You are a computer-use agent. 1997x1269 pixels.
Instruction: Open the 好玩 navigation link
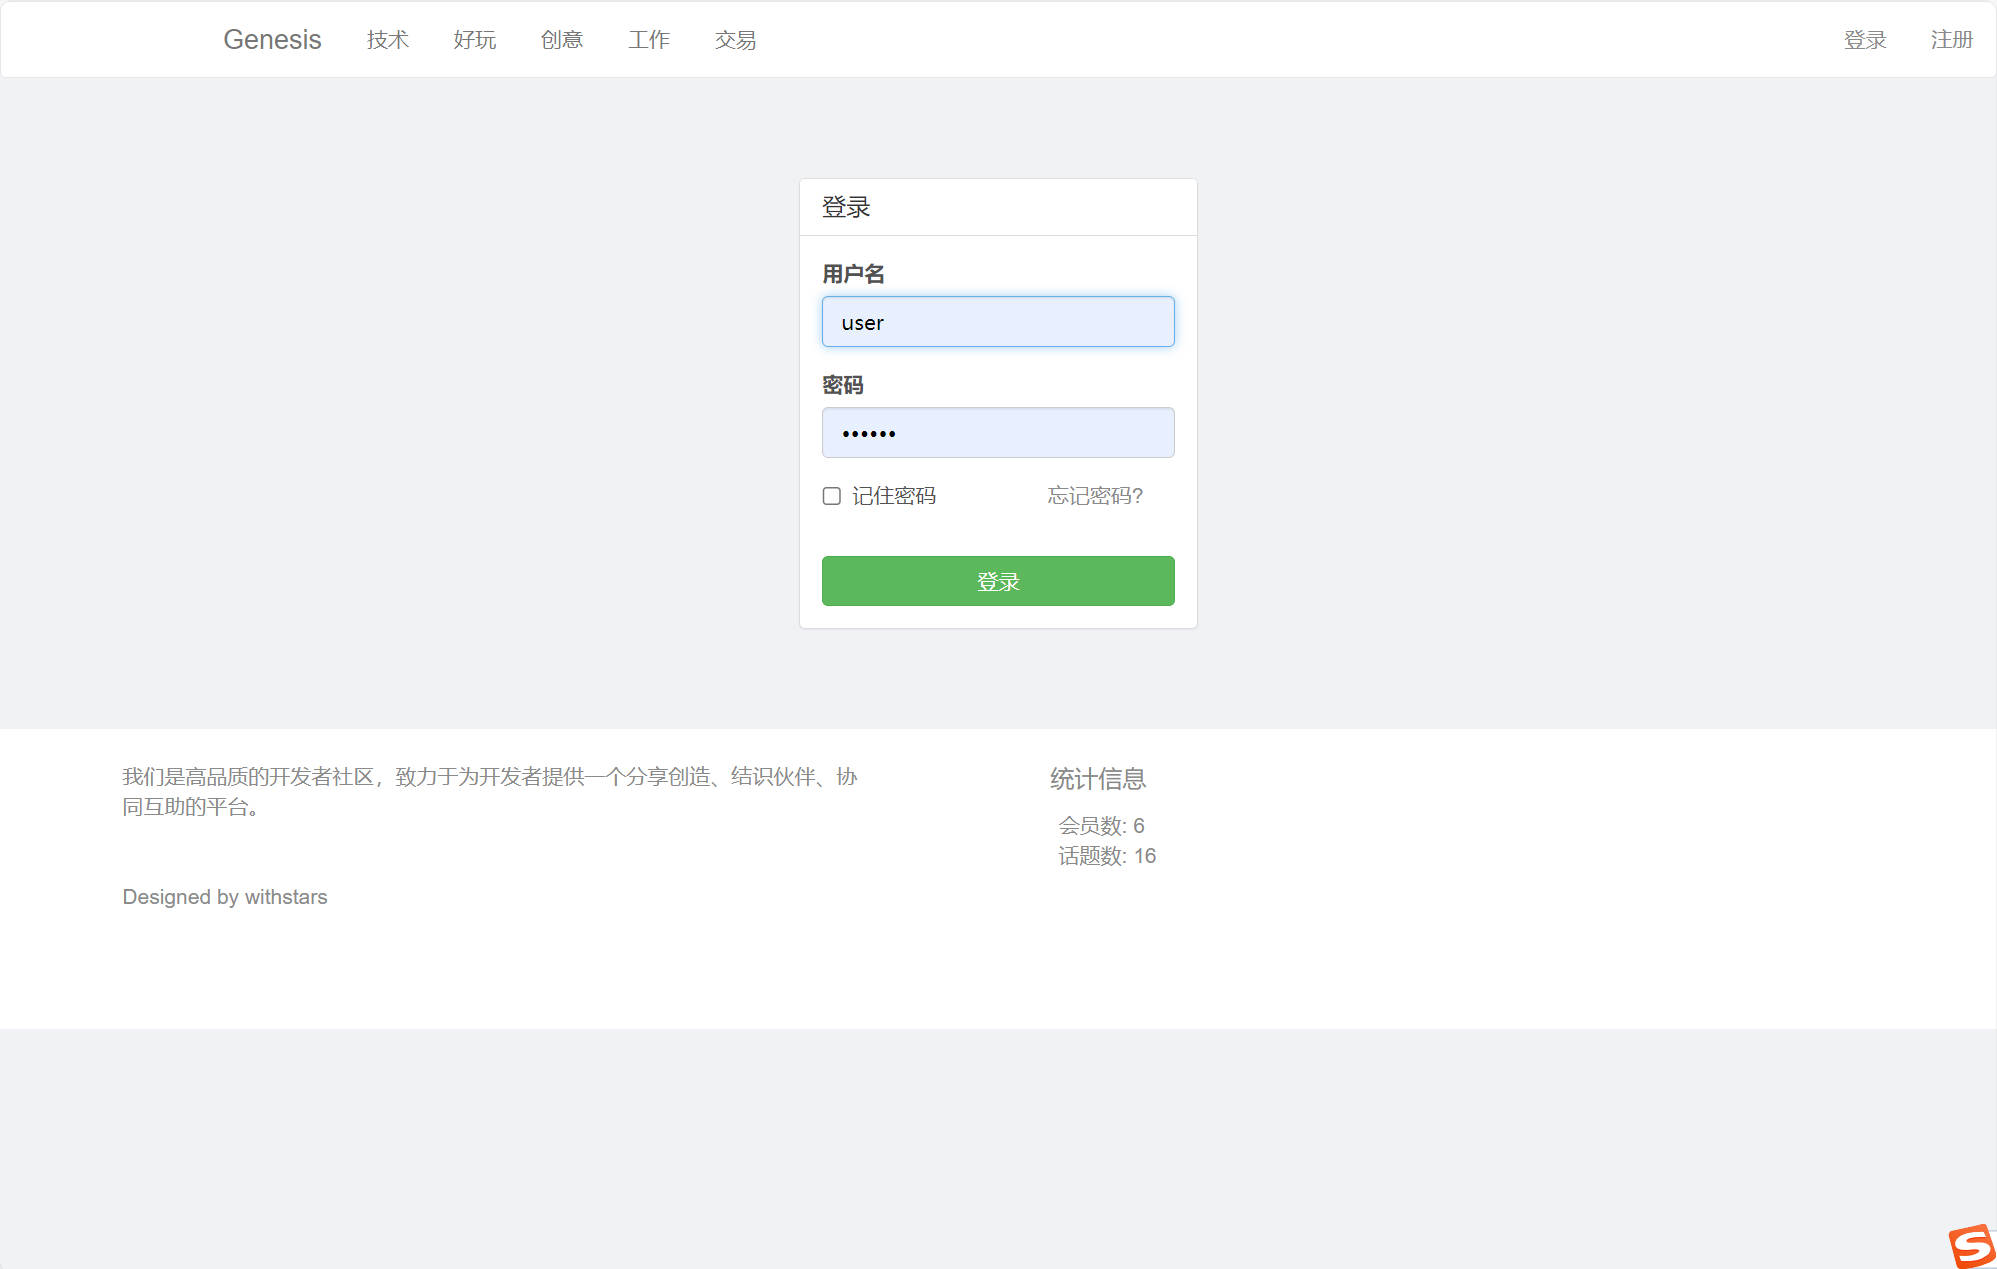(475, 39)
